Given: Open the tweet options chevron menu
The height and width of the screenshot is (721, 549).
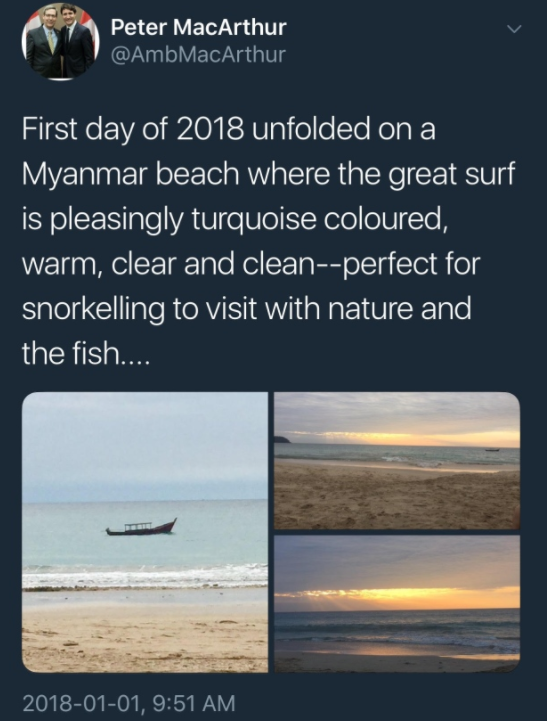Looking at the screenshot, I should pos(515,29).
